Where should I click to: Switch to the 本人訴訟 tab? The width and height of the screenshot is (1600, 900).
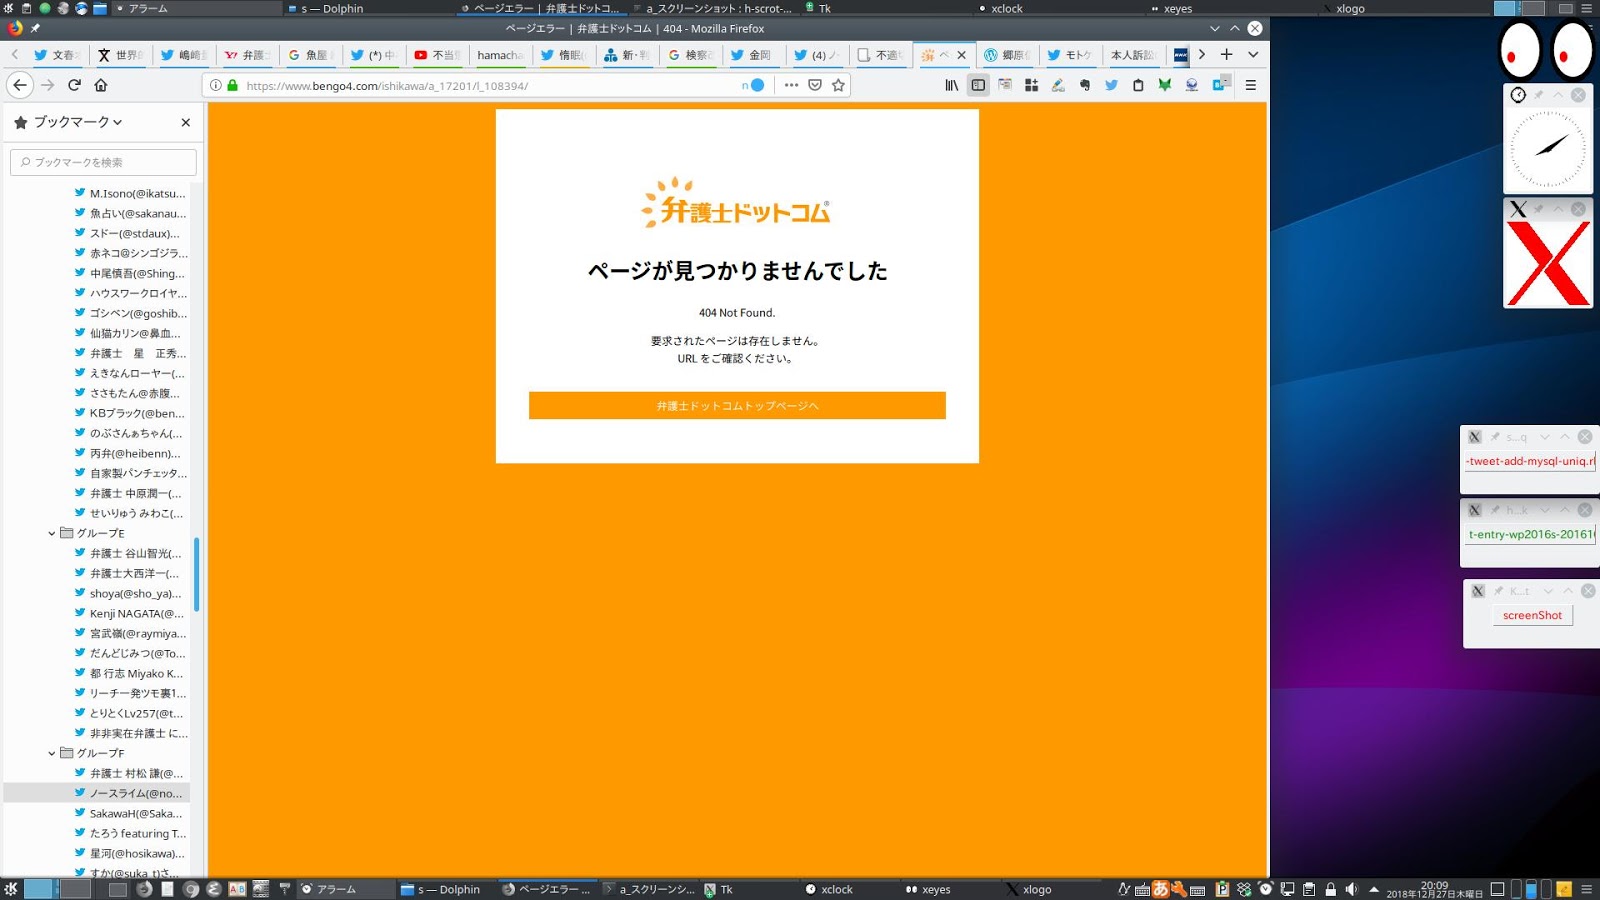tap(1134, 55)
